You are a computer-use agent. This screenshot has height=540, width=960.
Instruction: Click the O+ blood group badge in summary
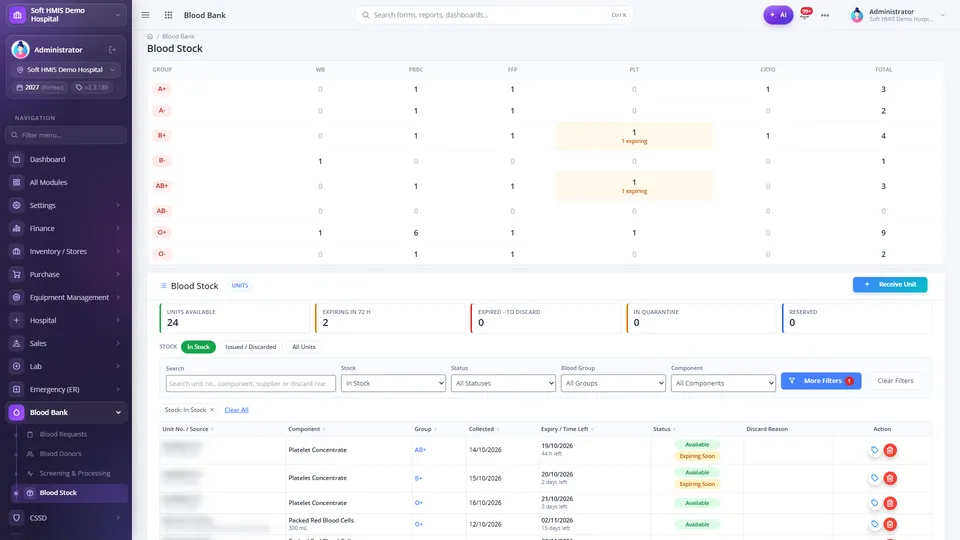coord(162,233)
